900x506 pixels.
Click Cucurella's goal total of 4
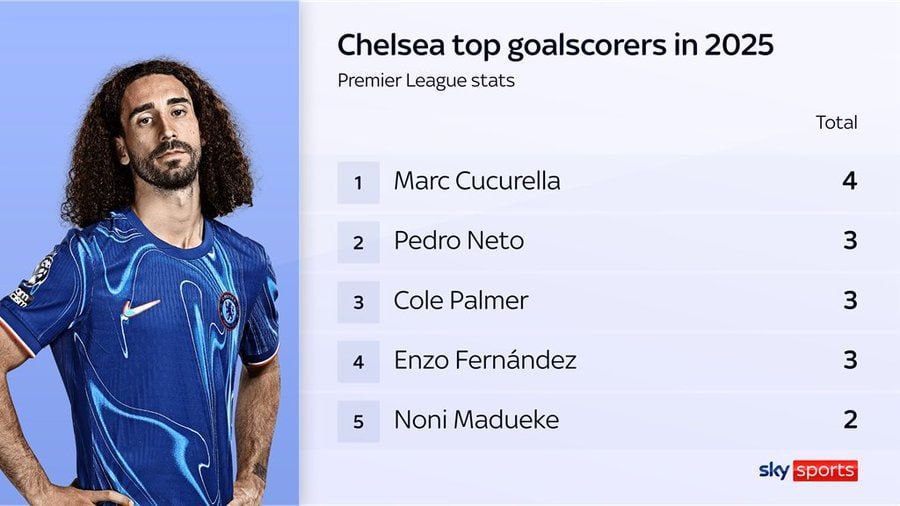(849, 181)
